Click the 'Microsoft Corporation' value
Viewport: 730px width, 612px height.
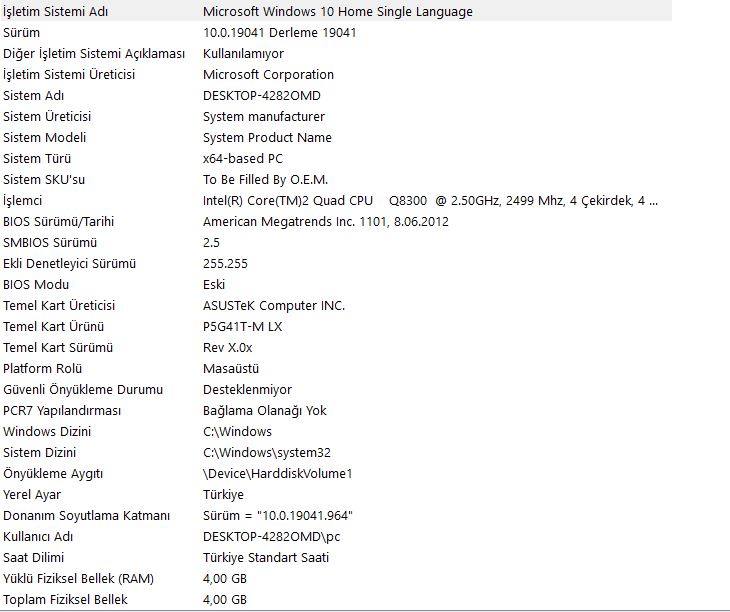[x=268, y=74]
